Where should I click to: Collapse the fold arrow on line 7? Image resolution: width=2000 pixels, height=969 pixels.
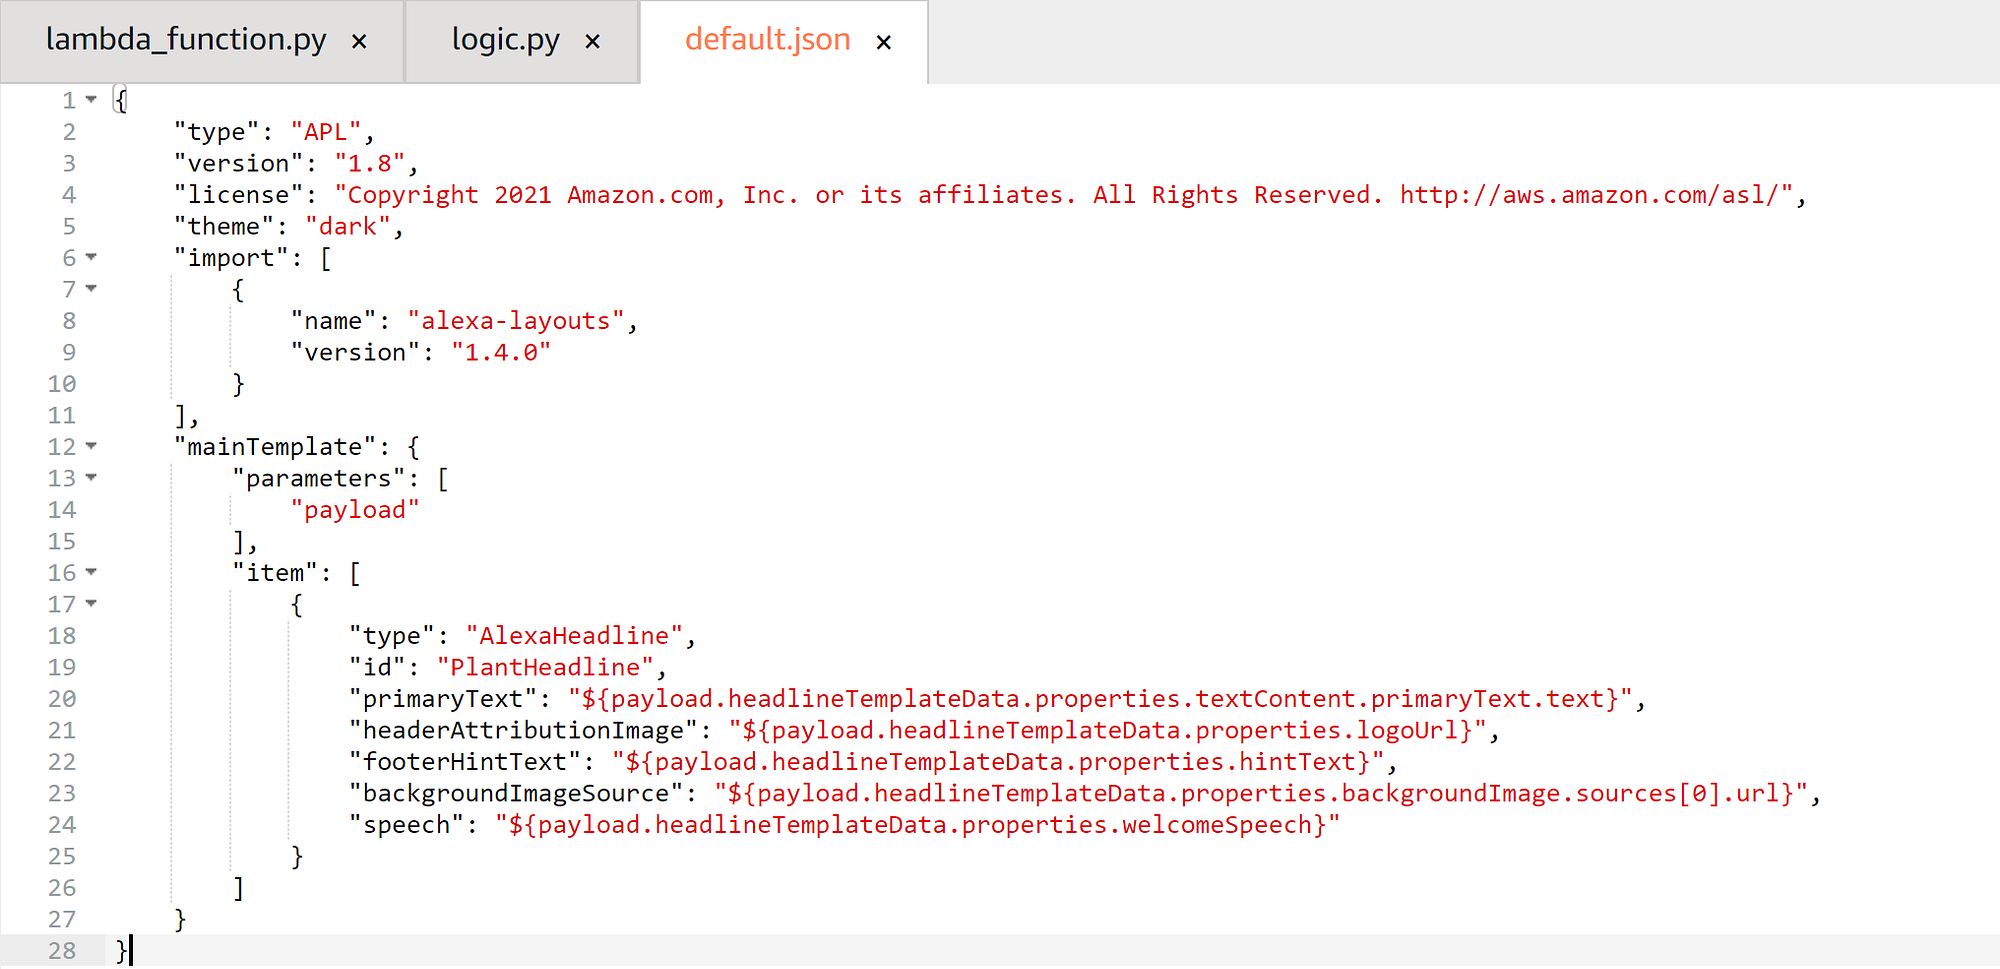(x=91, y=289)
